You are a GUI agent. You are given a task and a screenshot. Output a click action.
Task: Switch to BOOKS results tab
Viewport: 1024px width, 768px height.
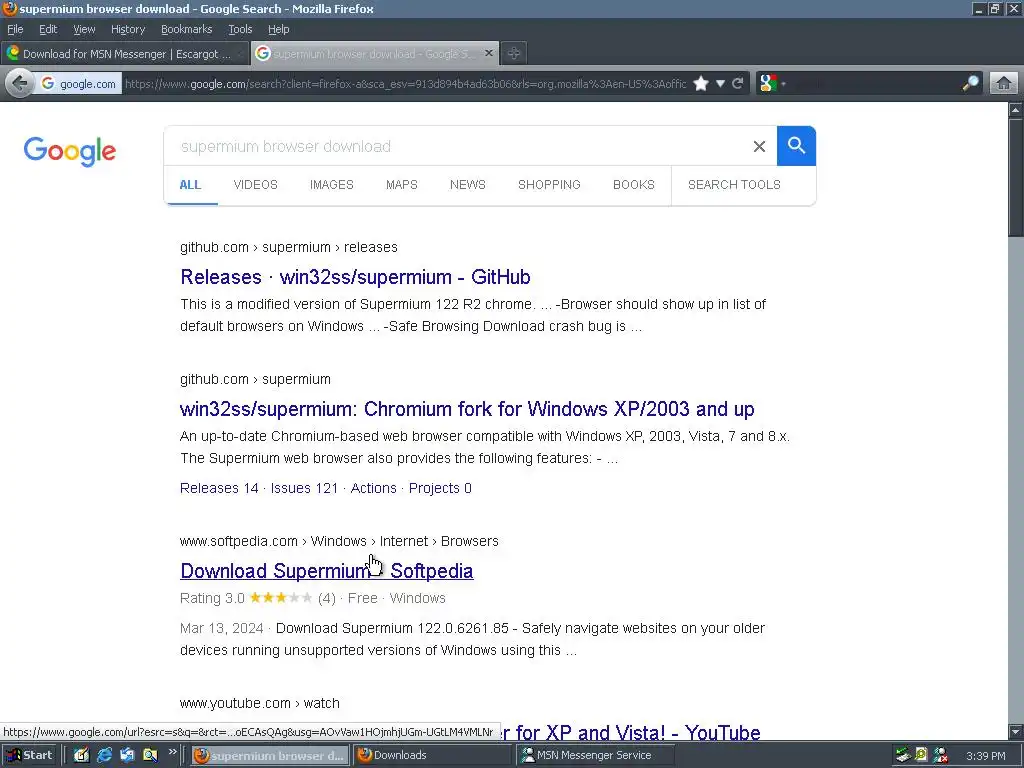tap(633, 185)
